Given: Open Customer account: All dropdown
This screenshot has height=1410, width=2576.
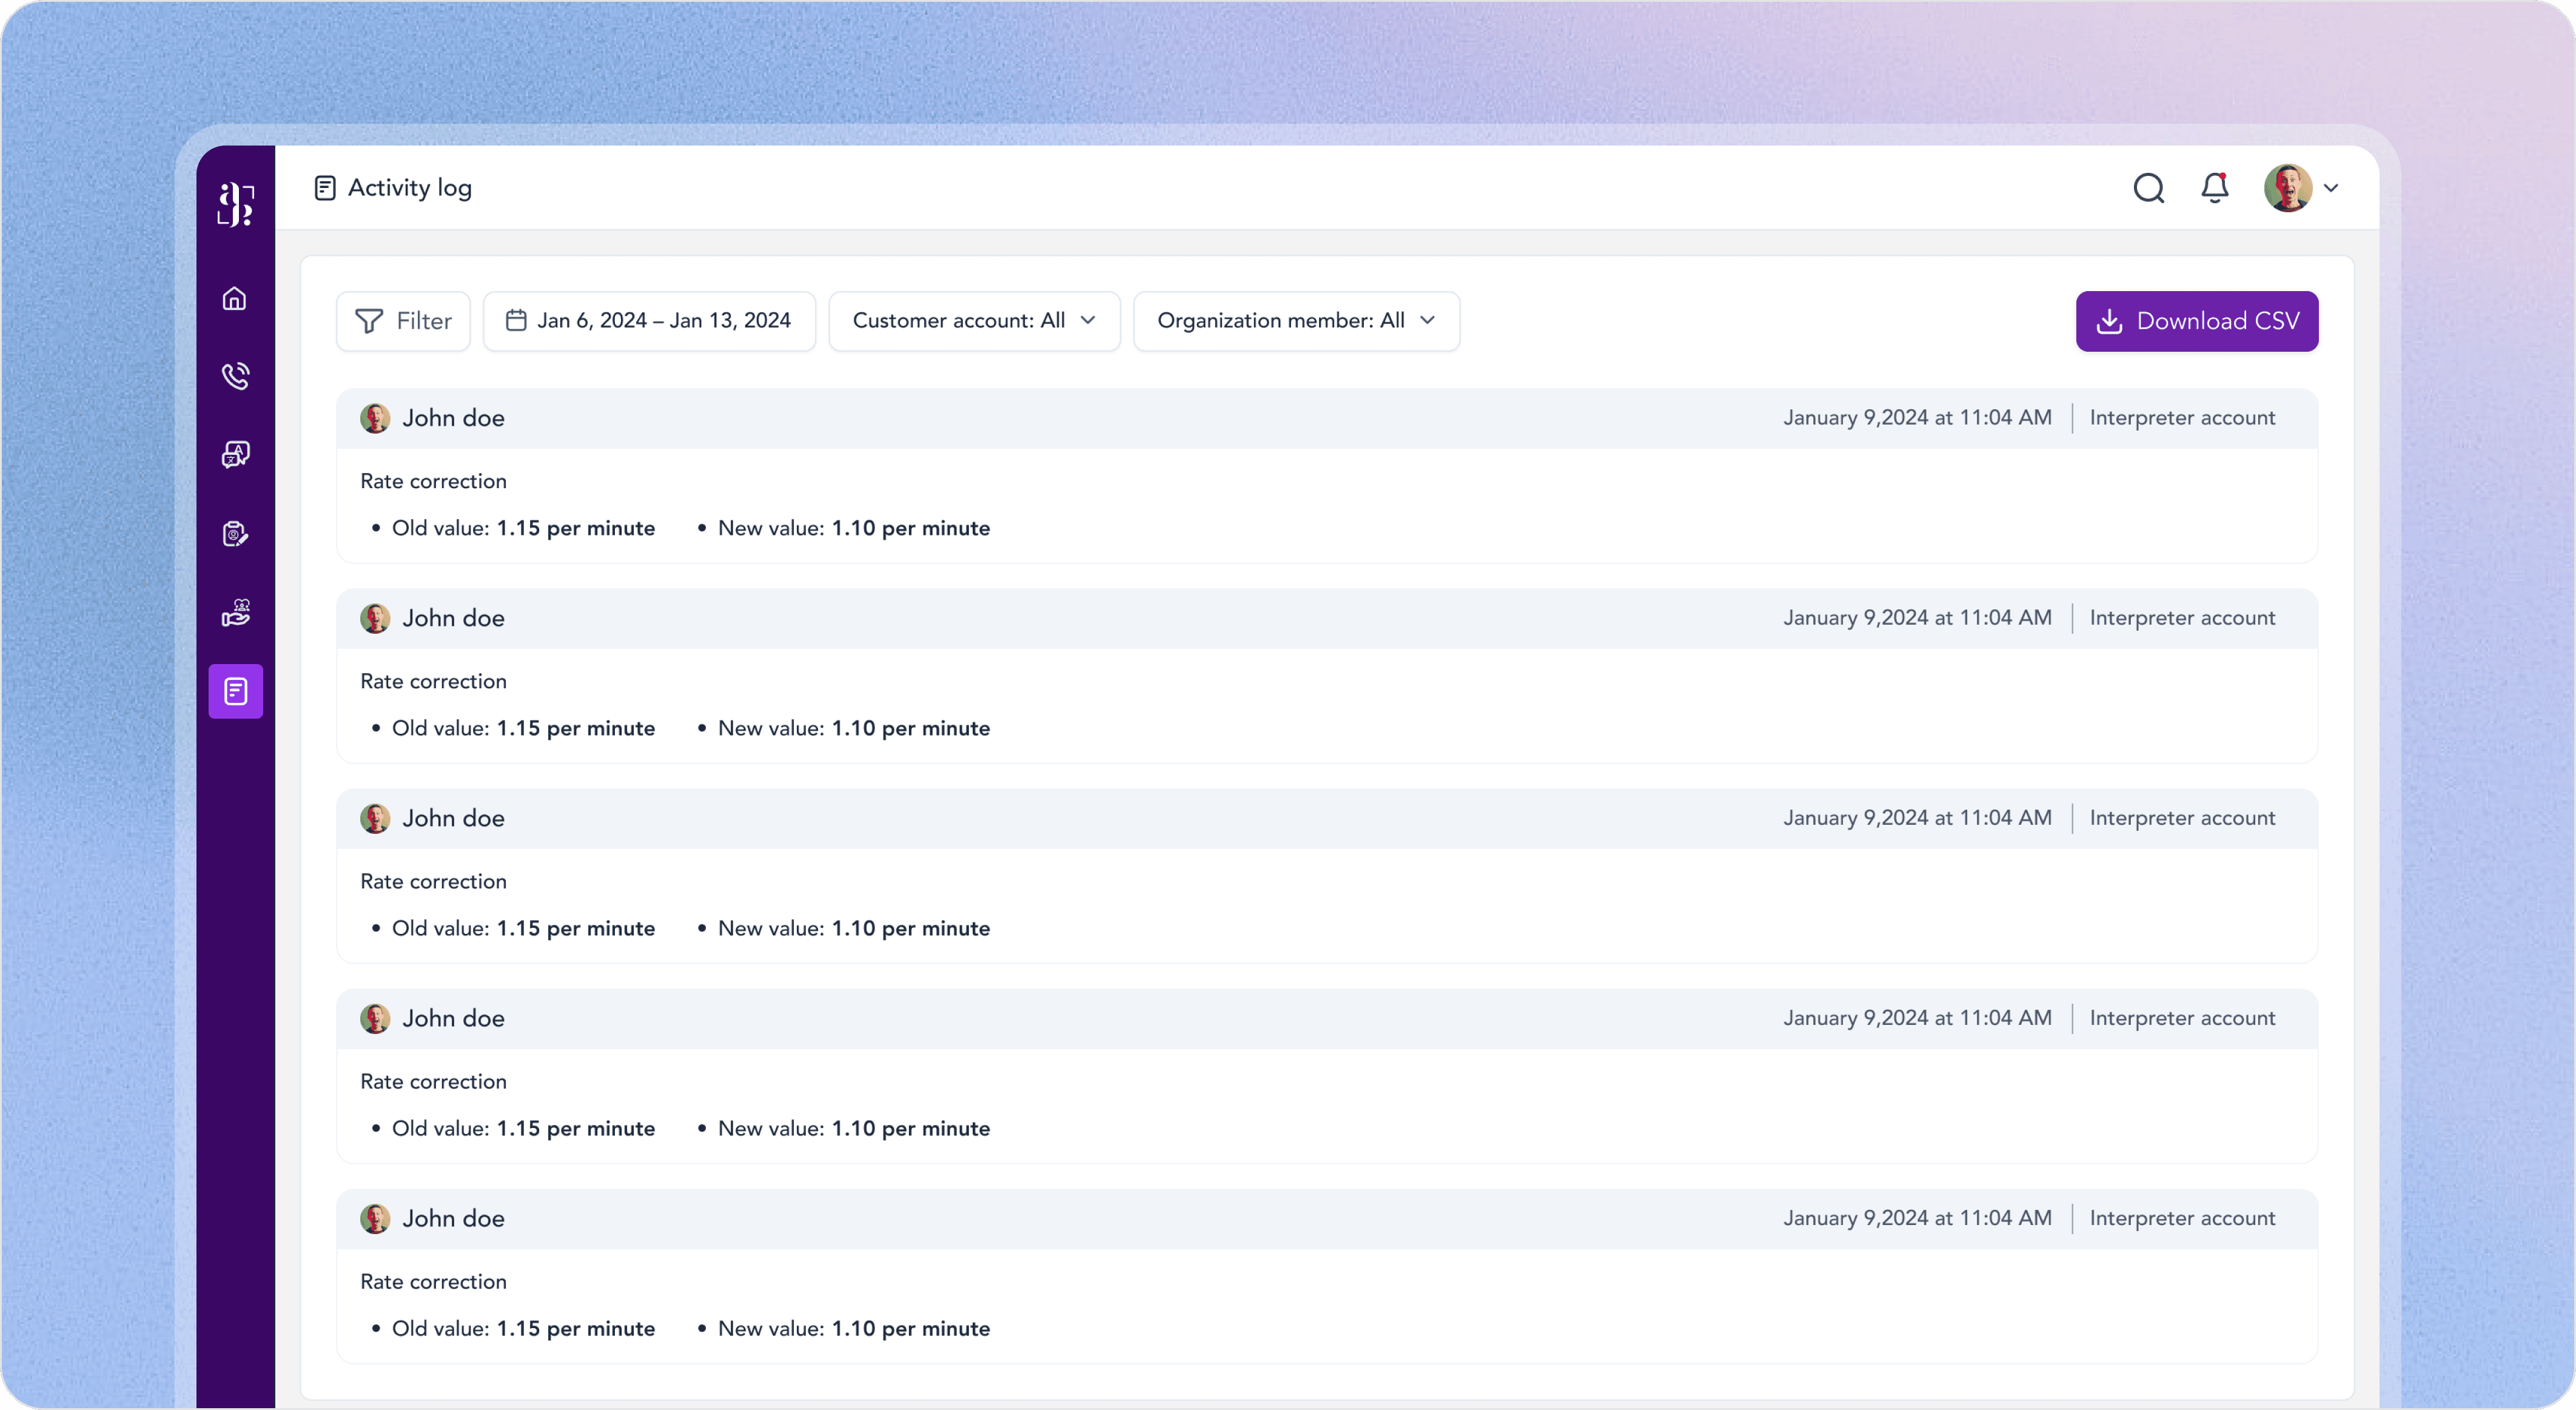Looking at the screenshot, I should tap(973, 321).
